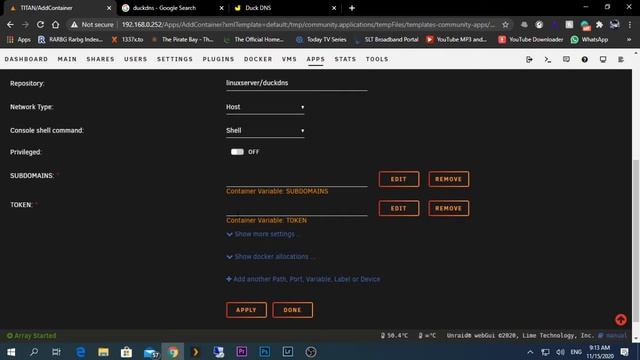Viewport: 640px width, 360px height.
Task: Click the TOKEN input field
Action: click(x=297, y=208)
